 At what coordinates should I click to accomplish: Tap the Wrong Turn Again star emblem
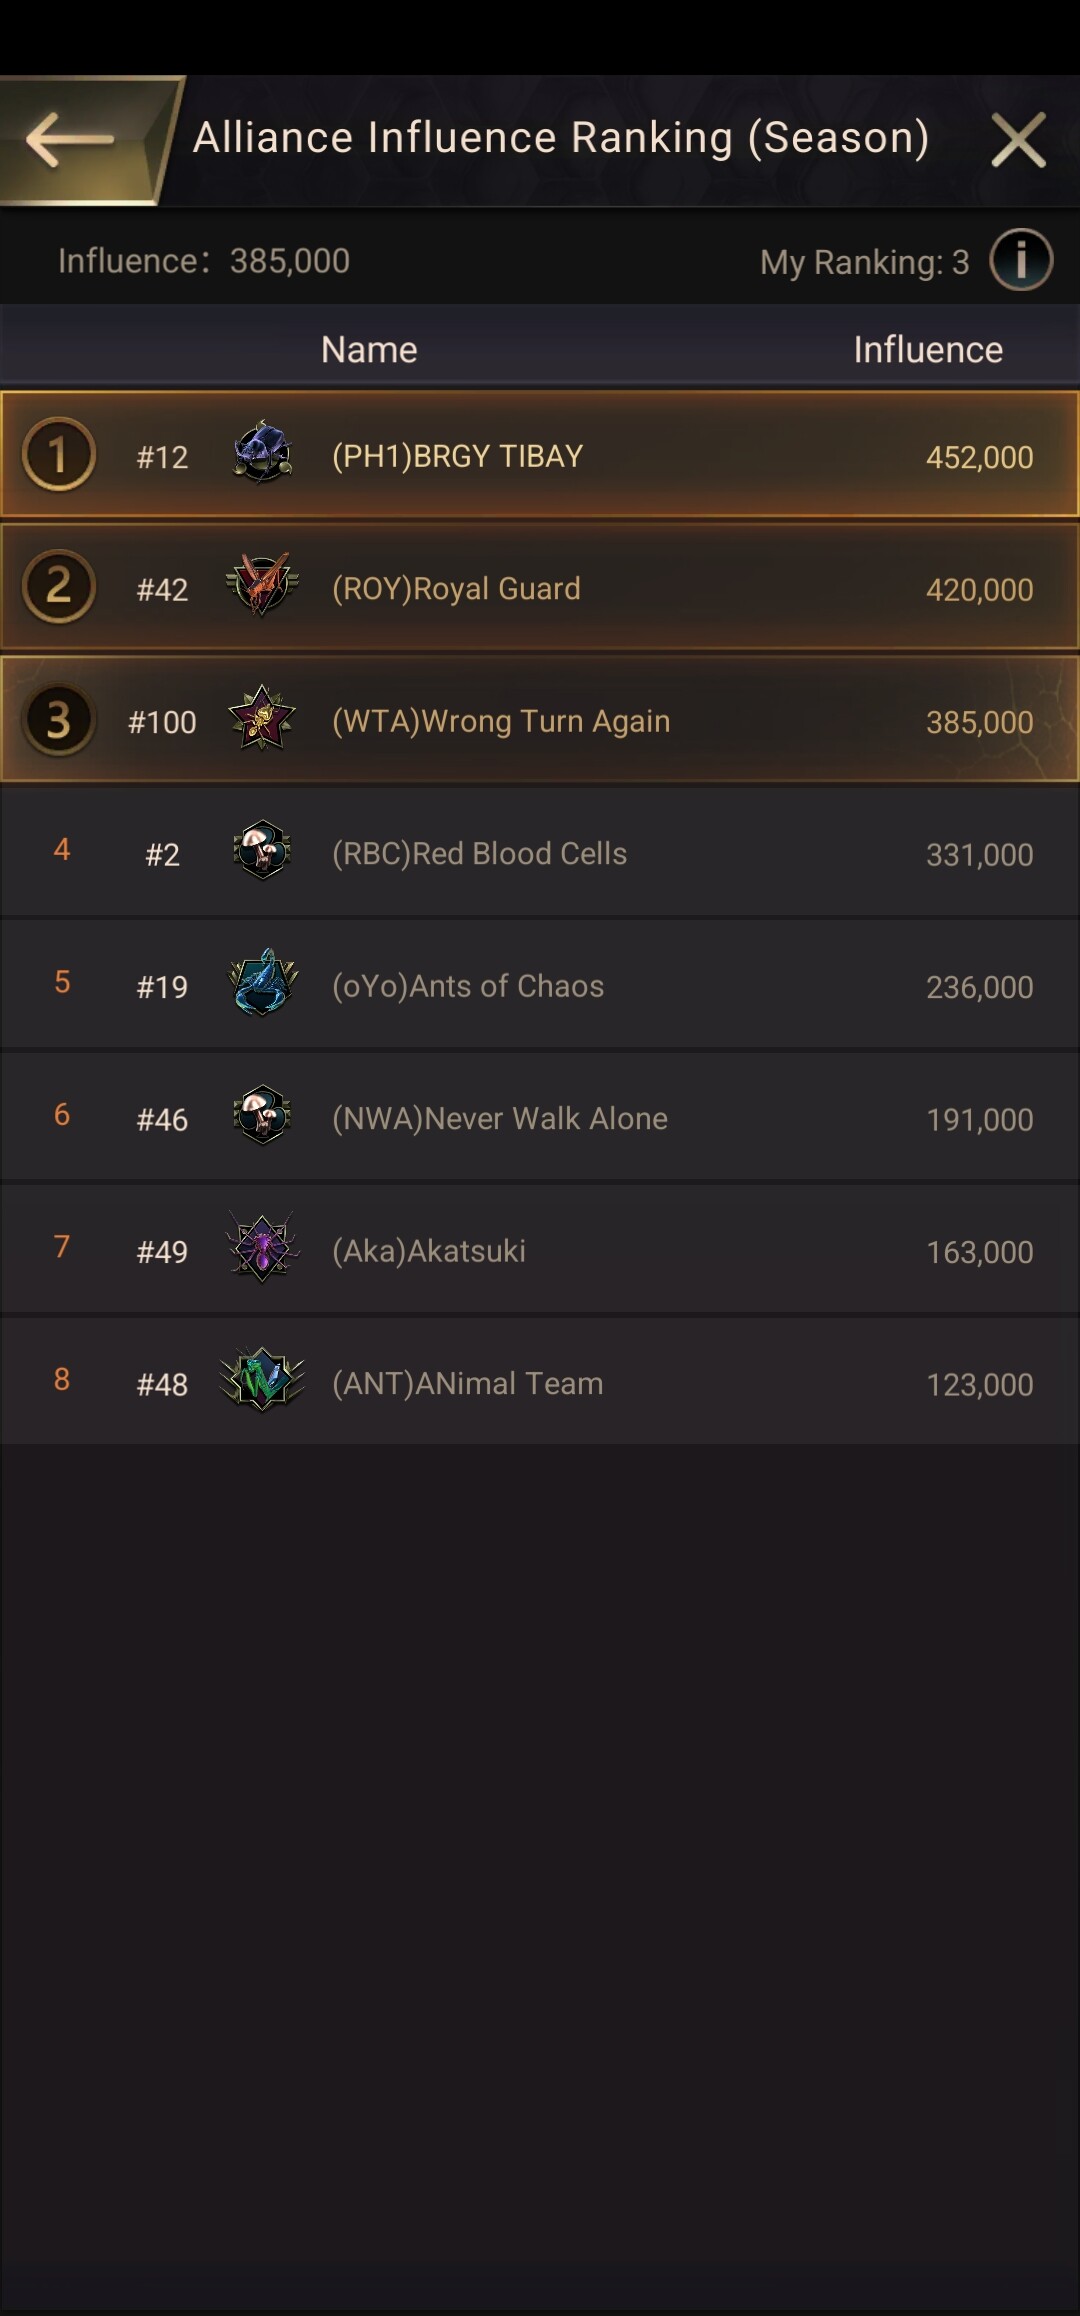point(262,719)
